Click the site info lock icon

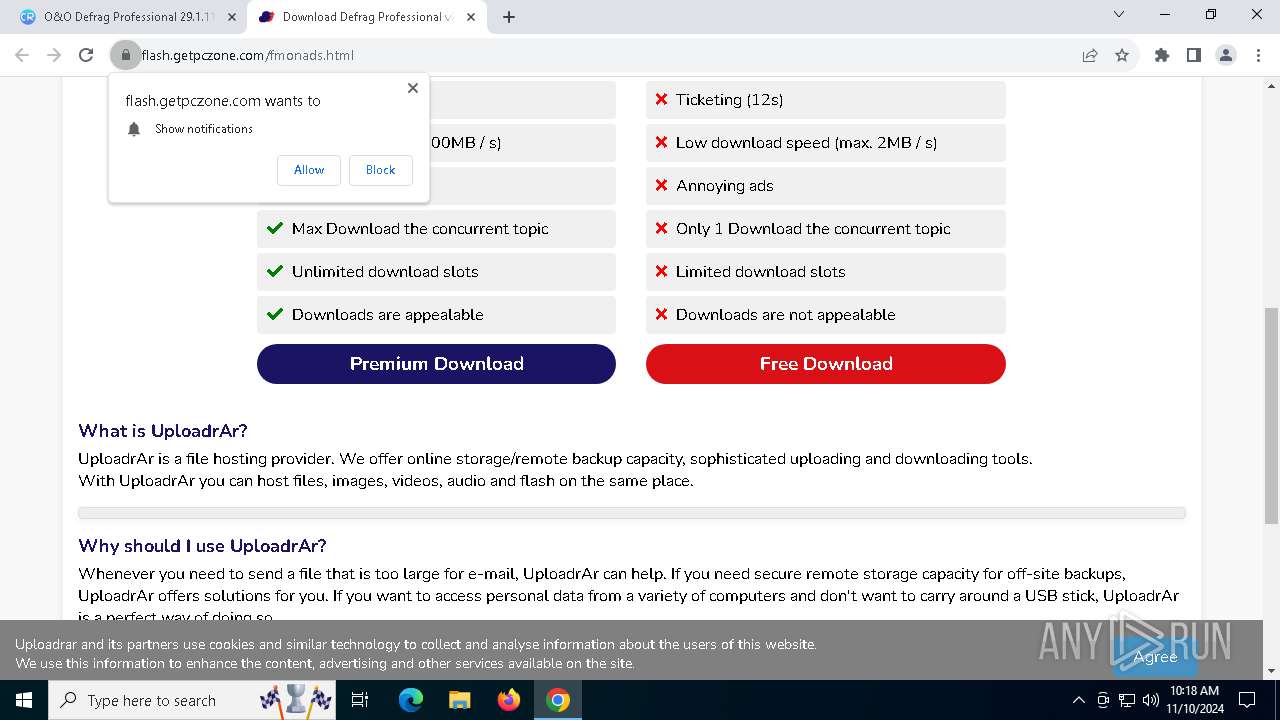coord(125,55)
